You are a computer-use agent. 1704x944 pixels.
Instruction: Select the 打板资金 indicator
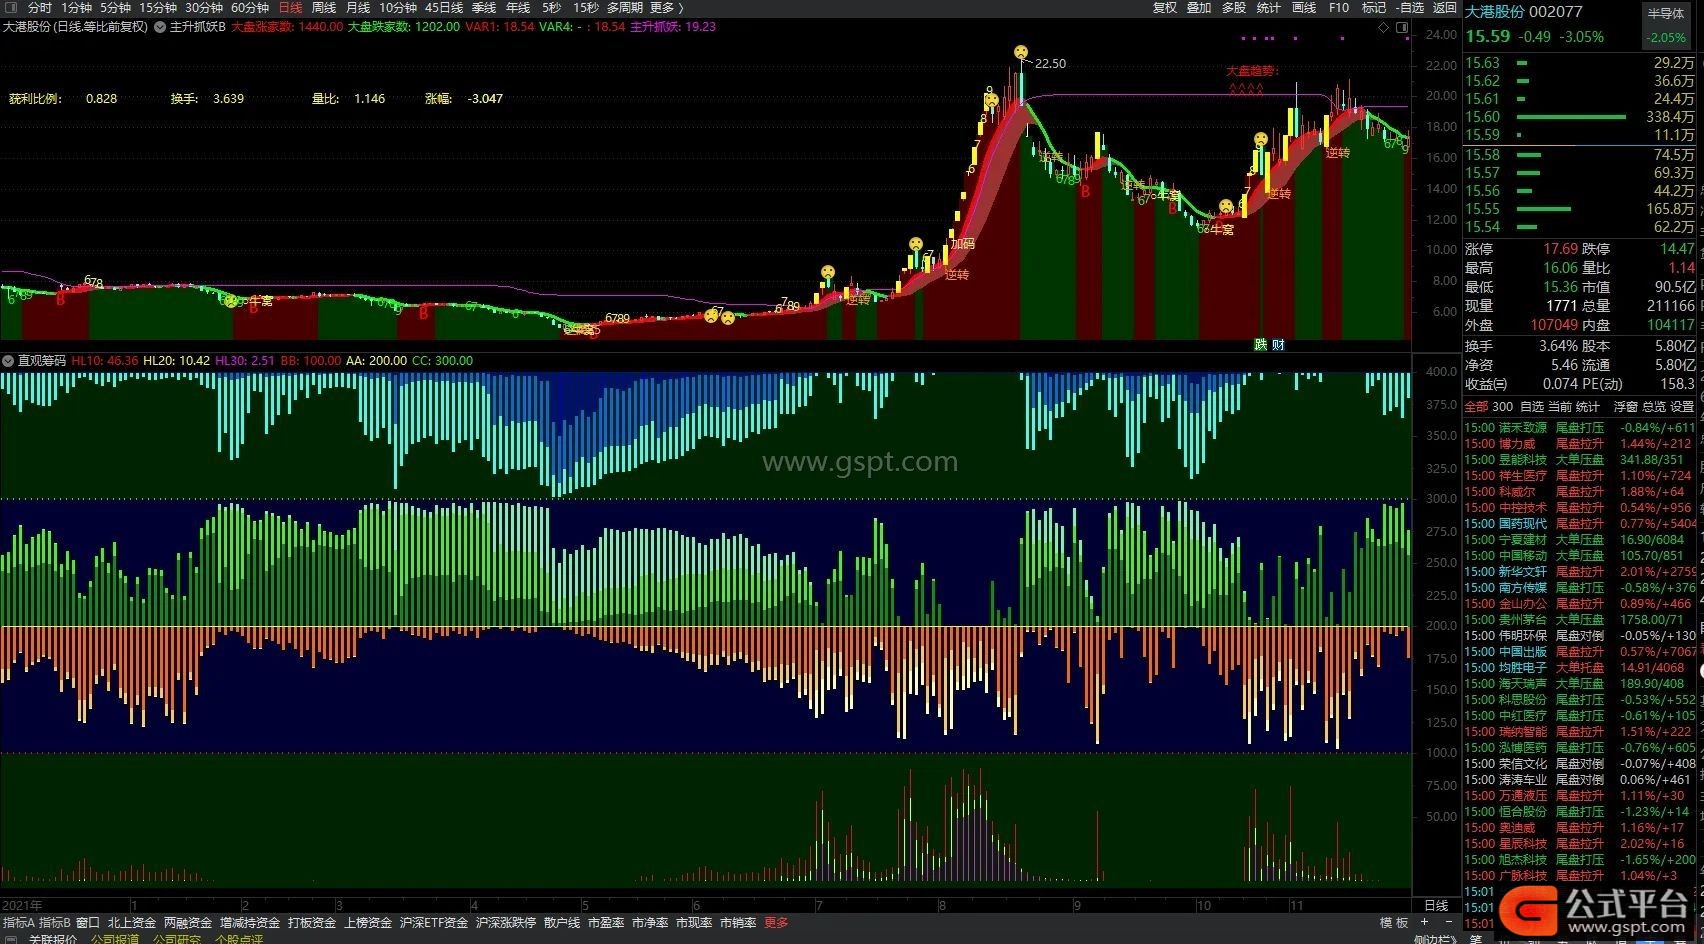pyautogui.click(x=312, y=923)
